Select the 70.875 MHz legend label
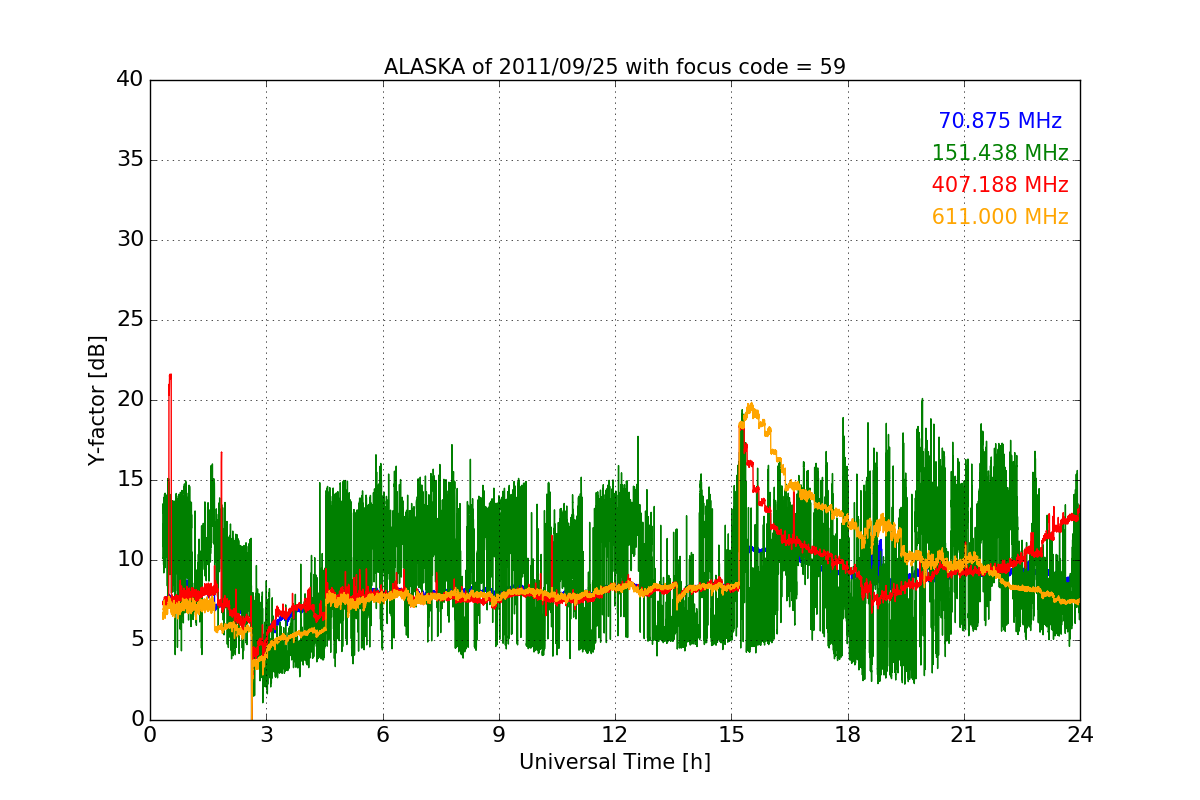 pos(1000,121)
